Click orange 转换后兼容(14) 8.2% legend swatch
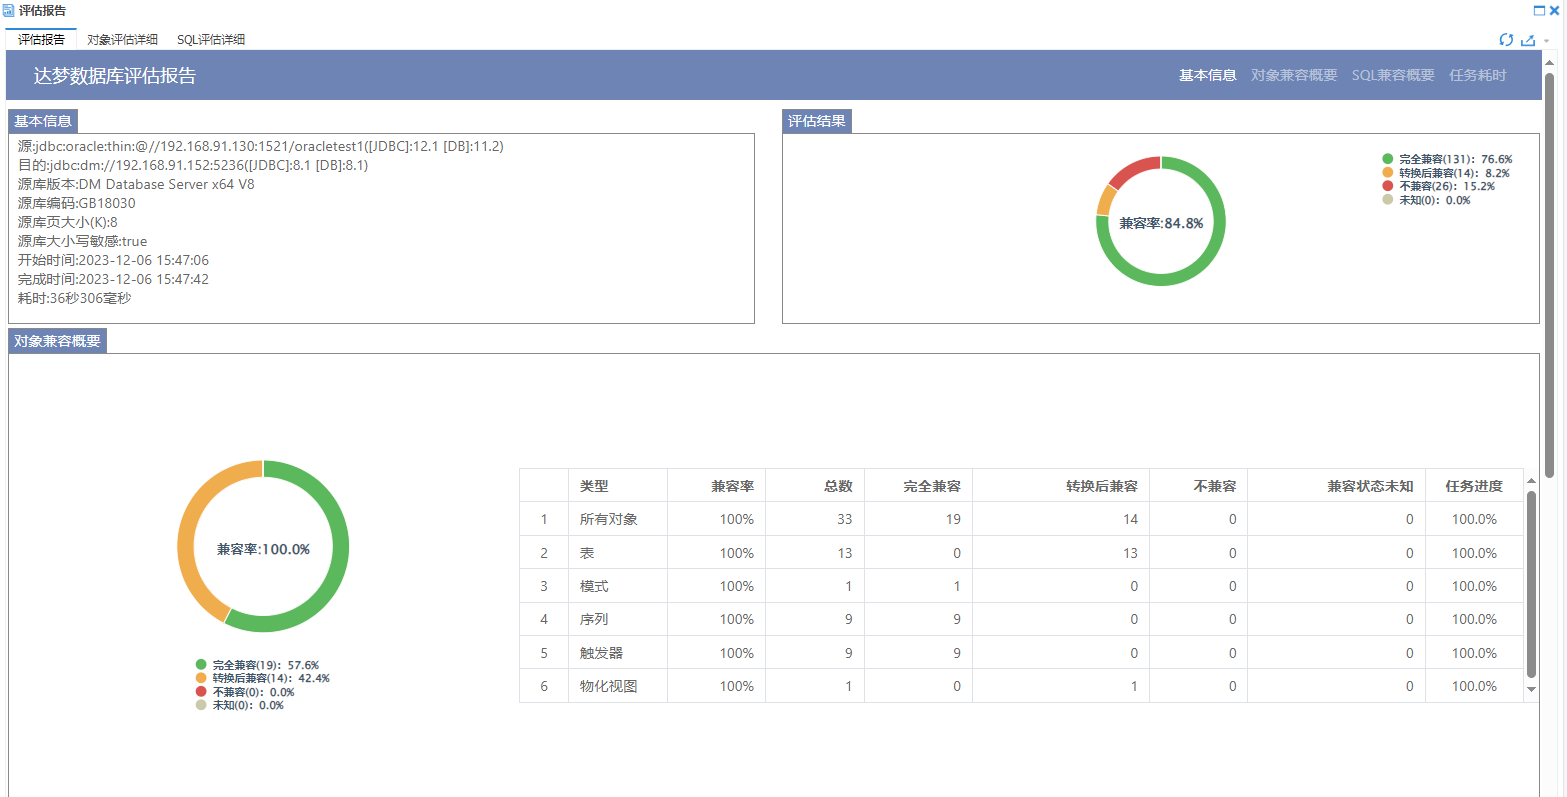 click(1387, 173)
